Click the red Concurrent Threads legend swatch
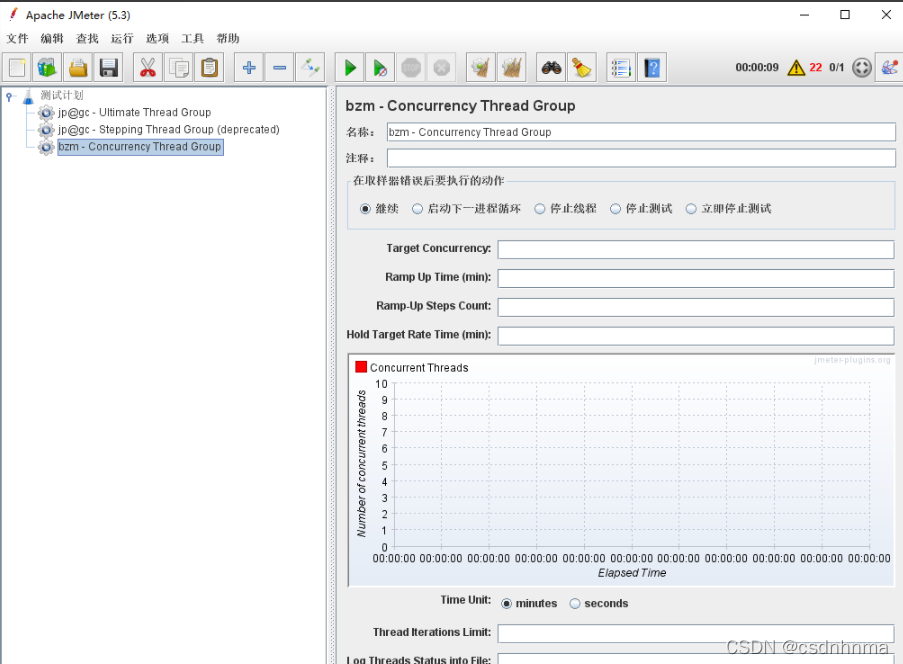903x664 pixels. point(361,367)
